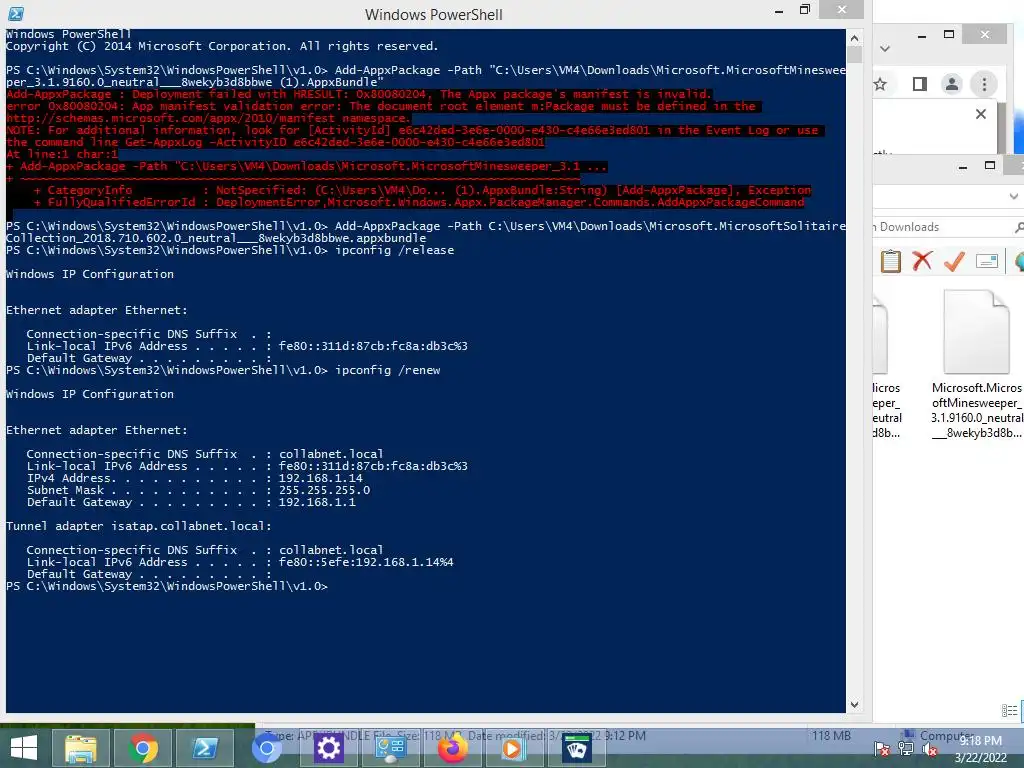Open the Windows Start button
Screen dimensions: 1024x768
pos(24,748)
